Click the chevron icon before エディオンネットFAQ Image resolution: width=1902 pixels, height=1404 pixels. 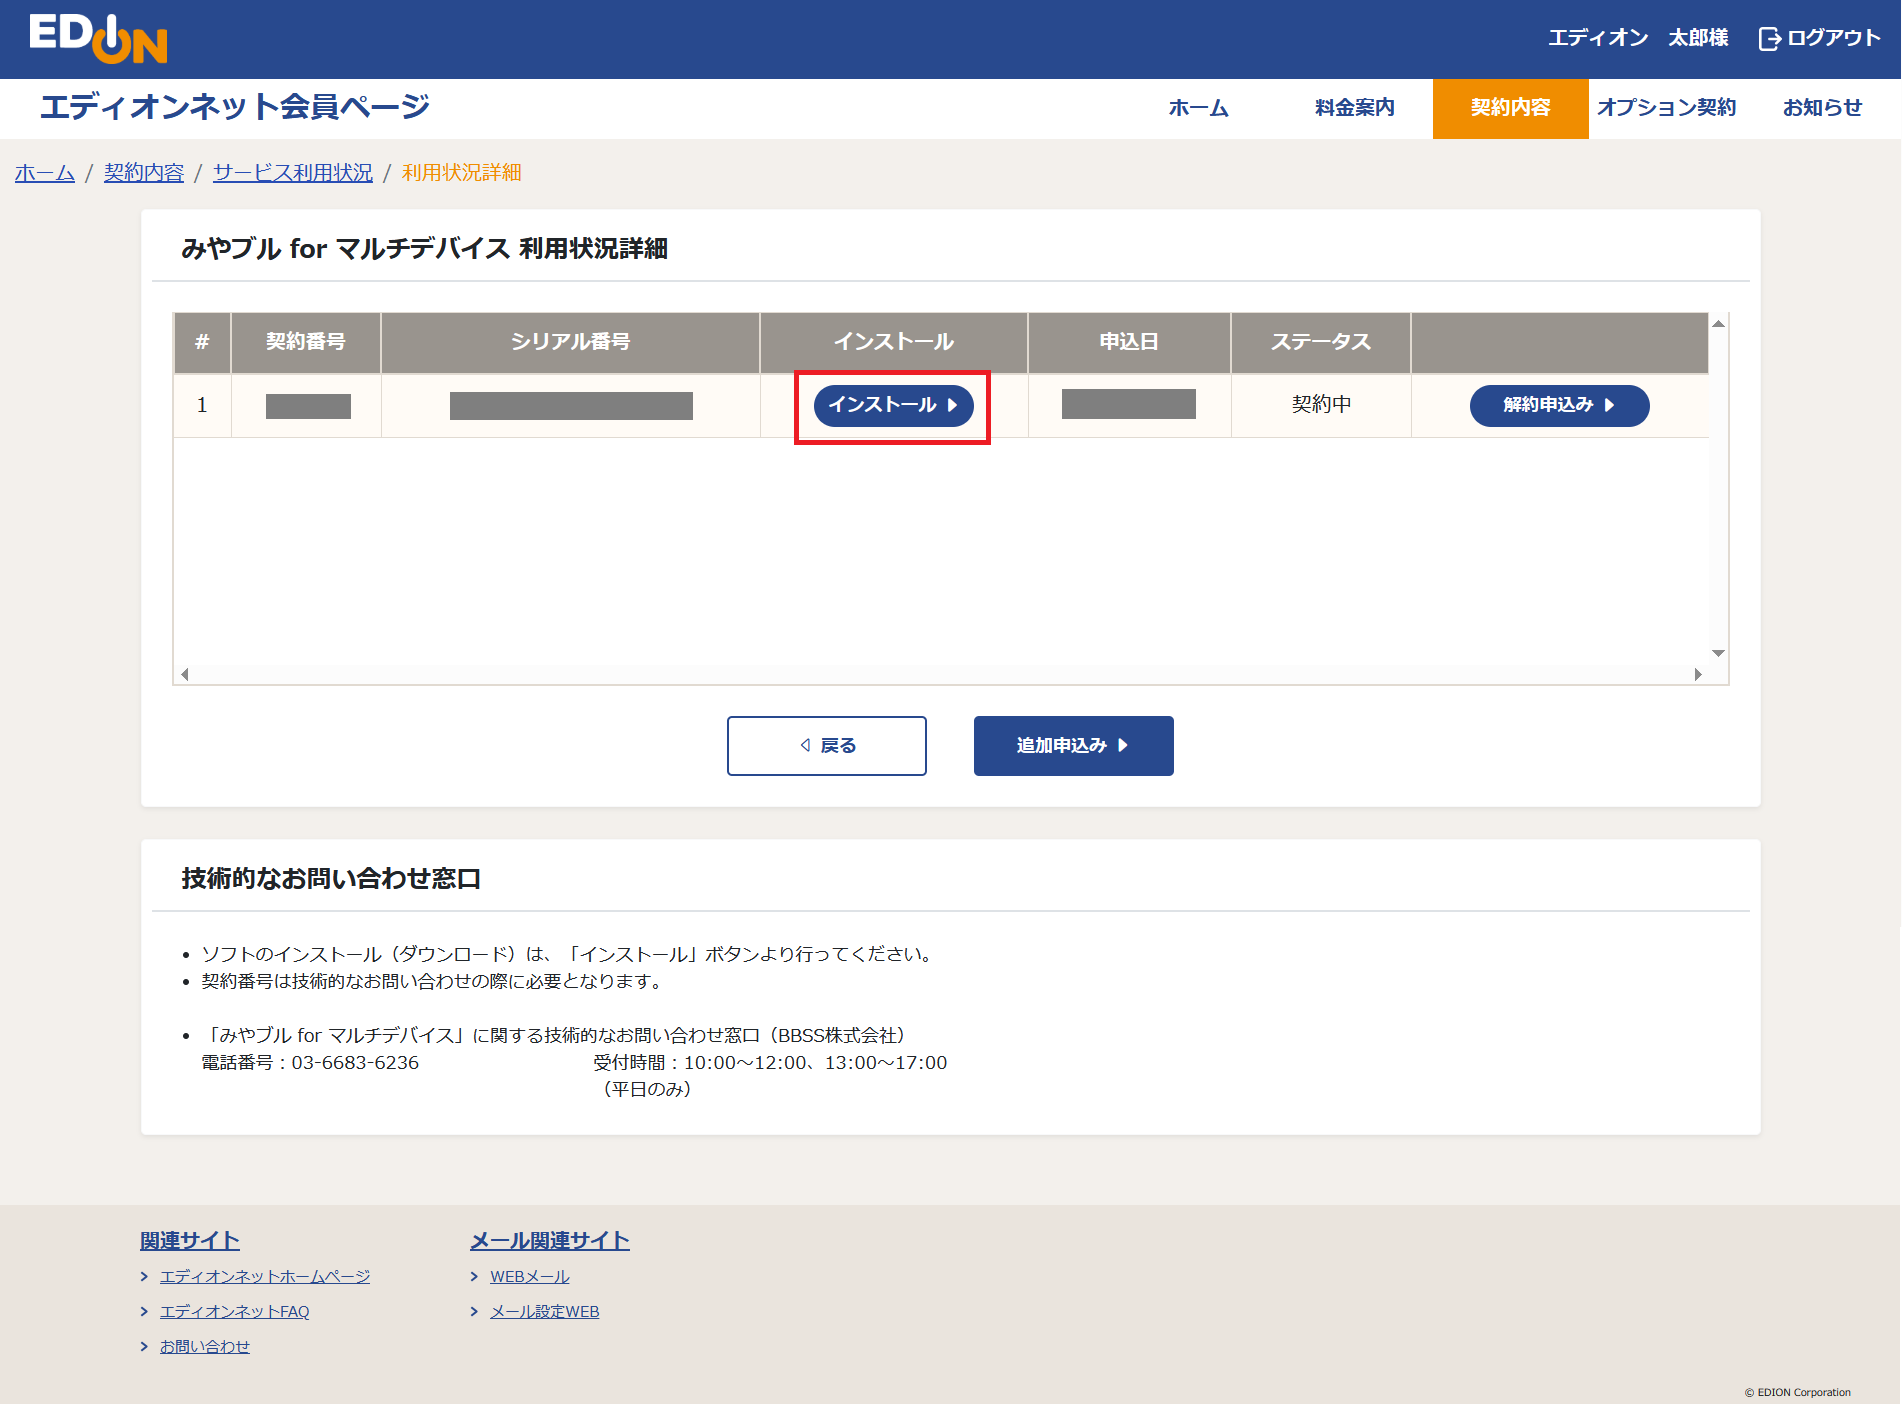pyautogui.click(x=146, y=1311)
